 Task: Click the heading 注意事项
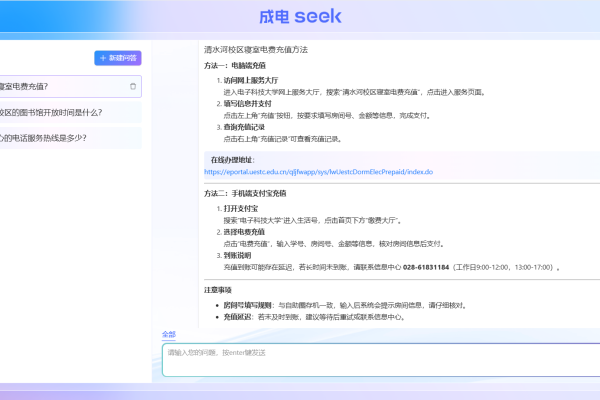click(x=218, y=290)
